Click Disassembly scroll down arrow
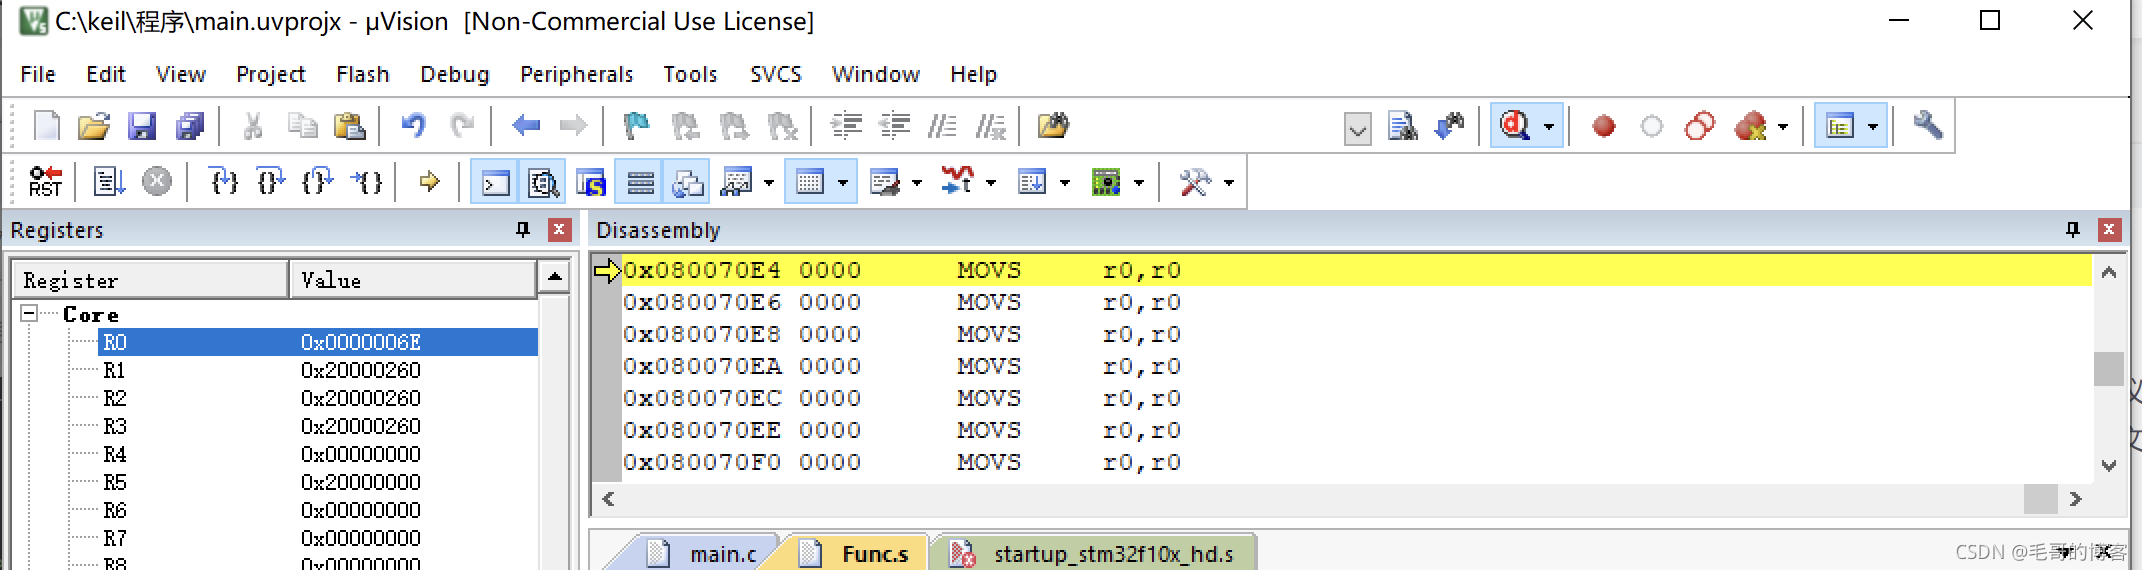The height and width of the screenshot is (570, 2142). click(2108, 465)
